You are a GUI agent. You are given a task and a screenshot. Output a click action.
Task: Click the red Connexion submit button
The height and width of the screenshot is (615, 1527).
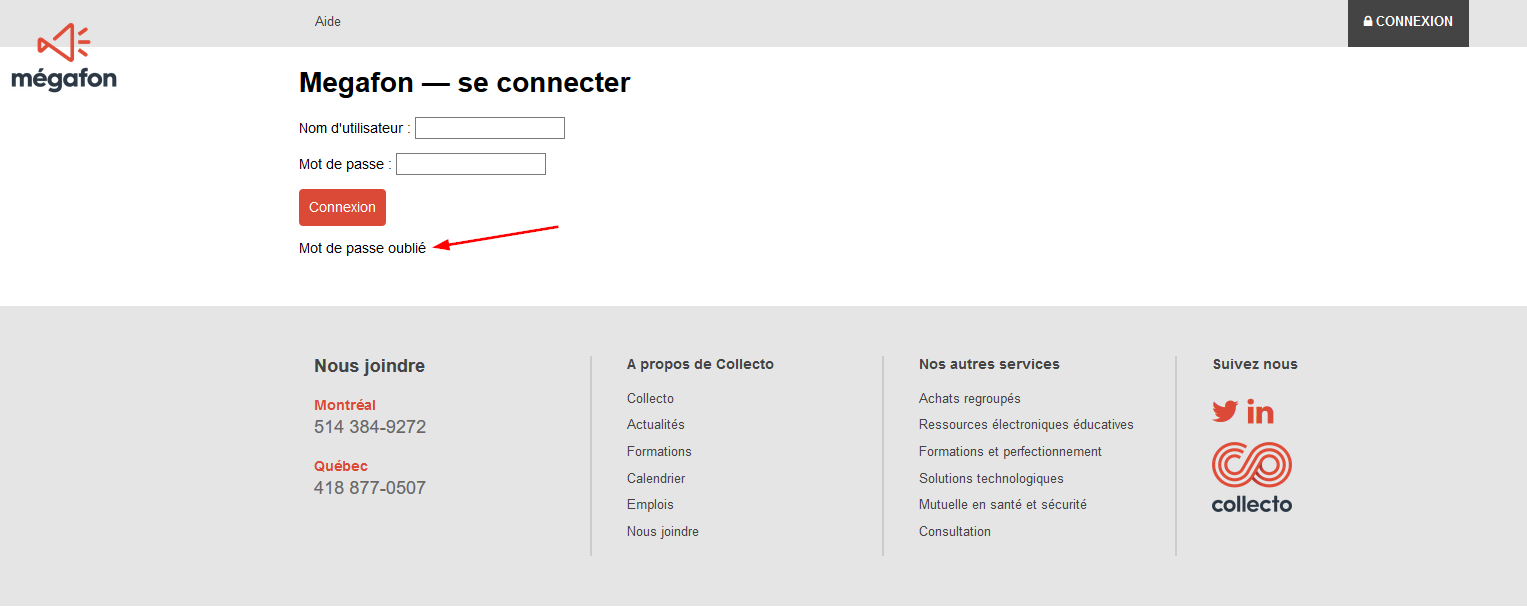pyautogui.click(x=342, y=207)
